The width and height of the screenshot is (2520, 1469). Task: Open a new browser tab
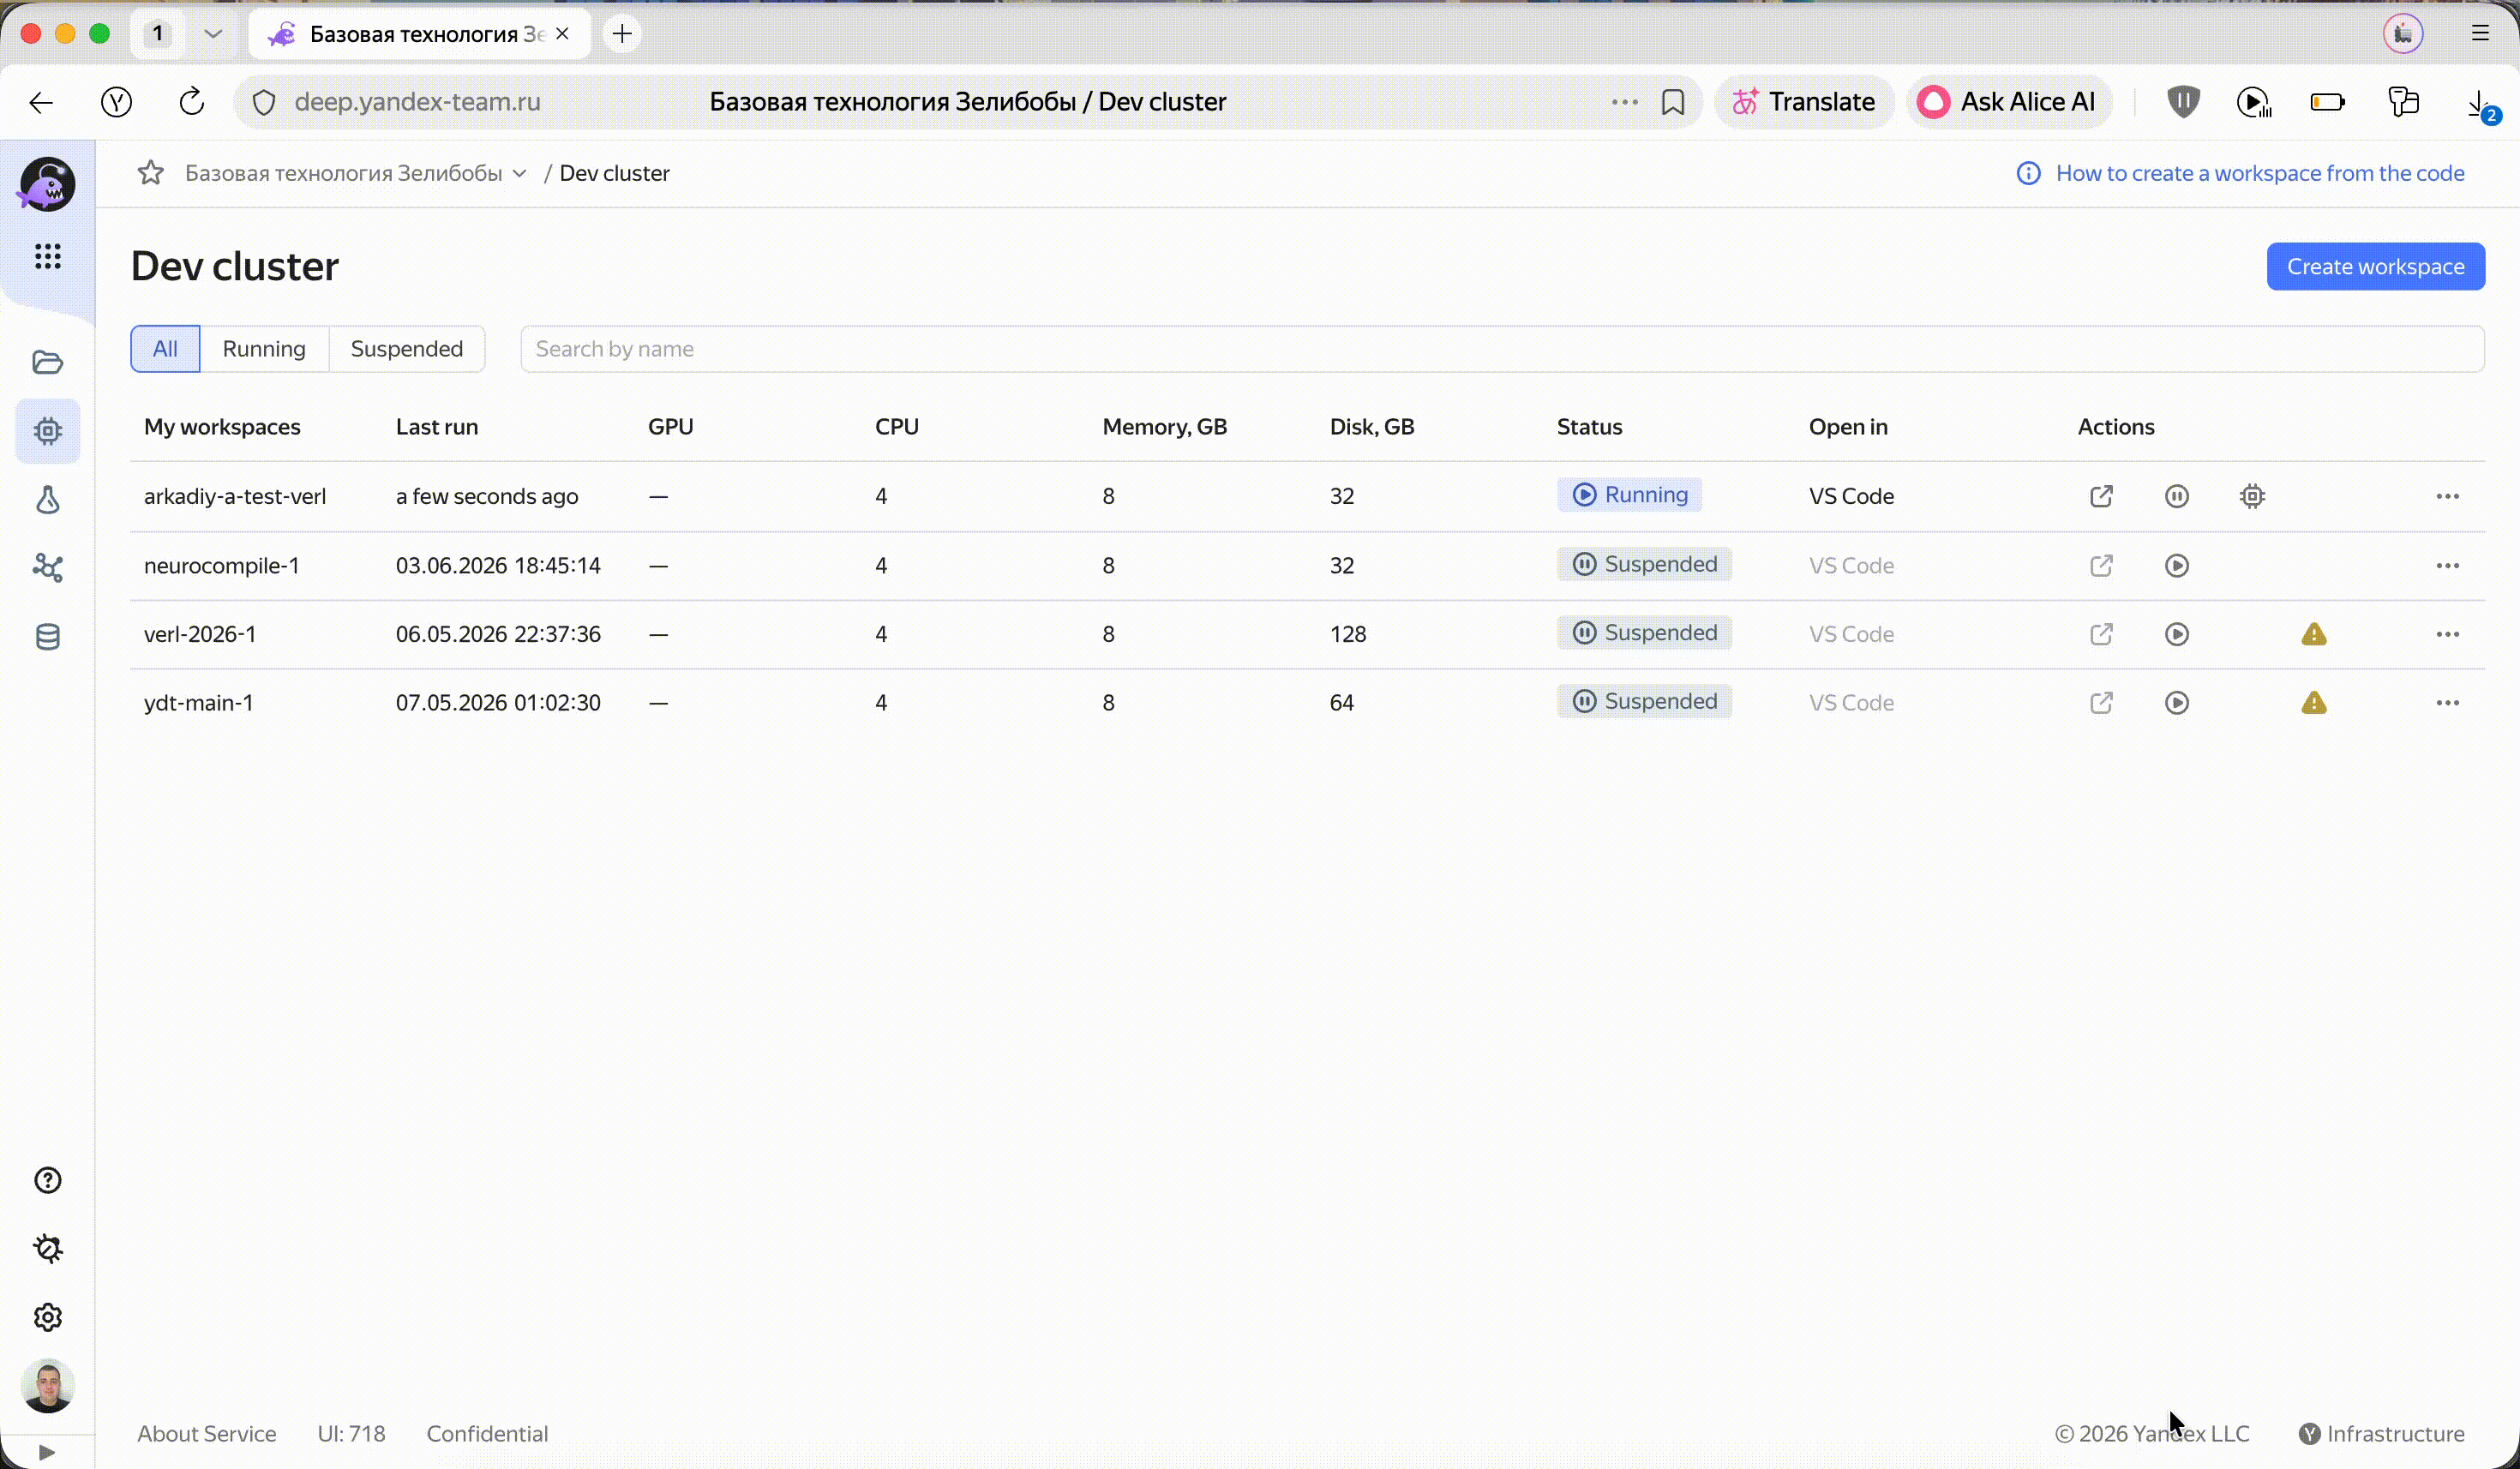[x=622, y=34]
